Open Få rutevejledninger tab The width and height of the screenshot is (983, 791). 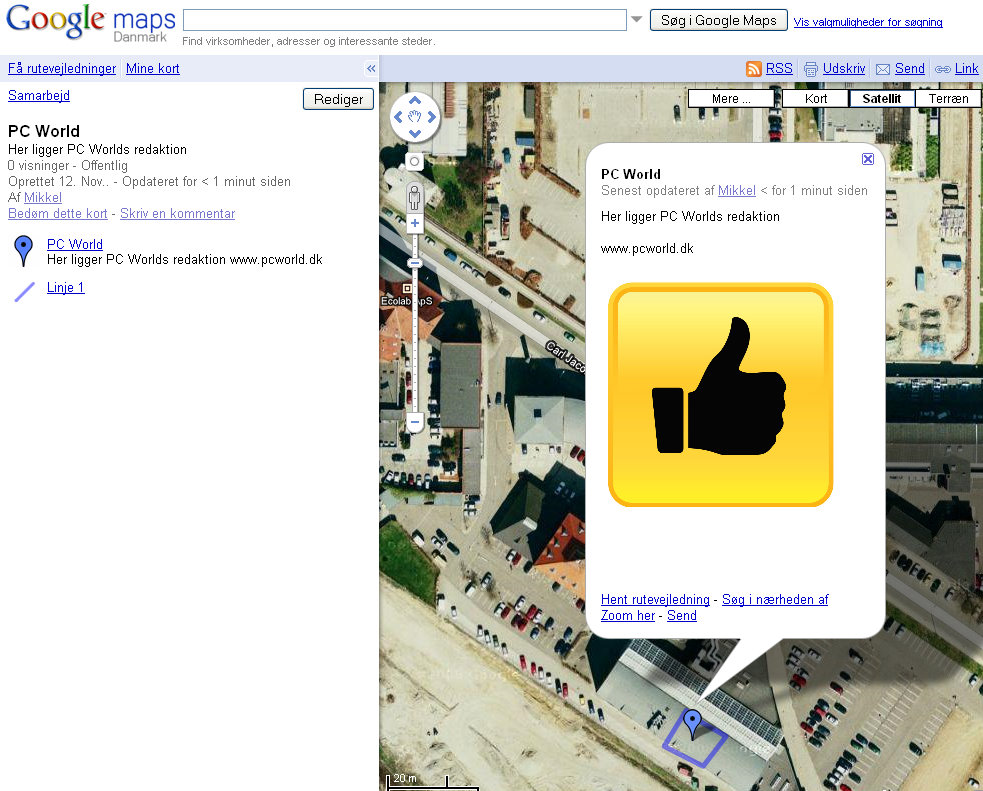62,68
